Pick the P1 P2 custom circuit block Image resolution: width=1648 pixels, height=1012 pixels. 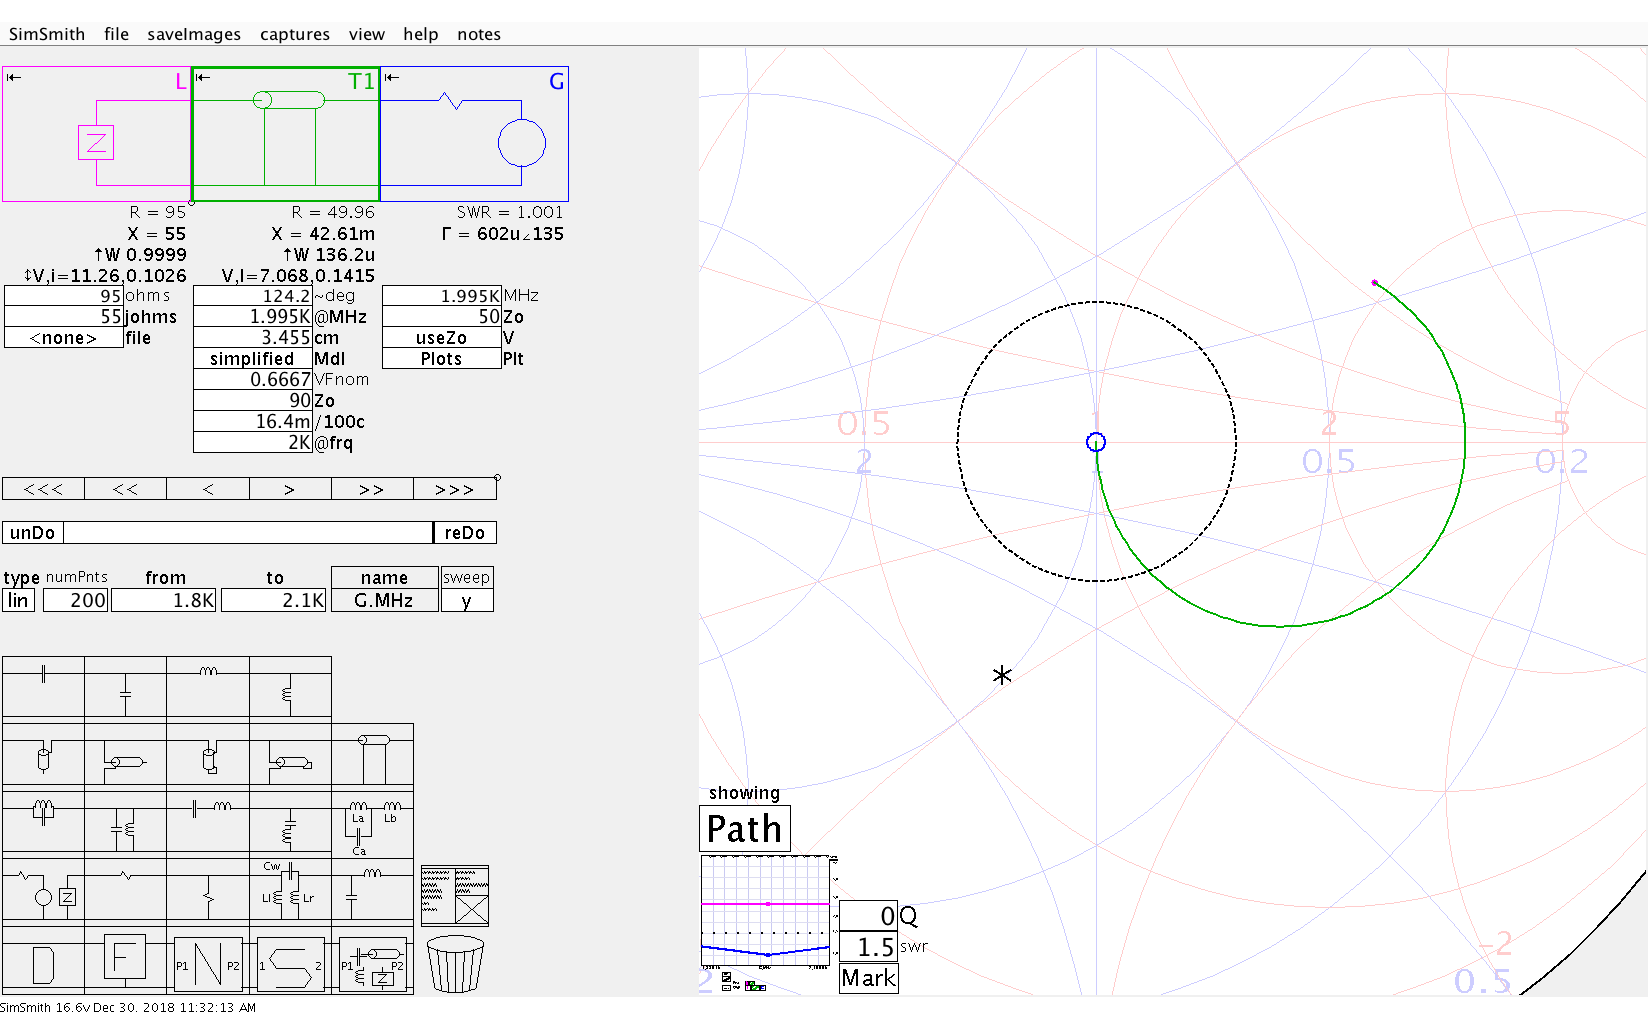(372, 964)
